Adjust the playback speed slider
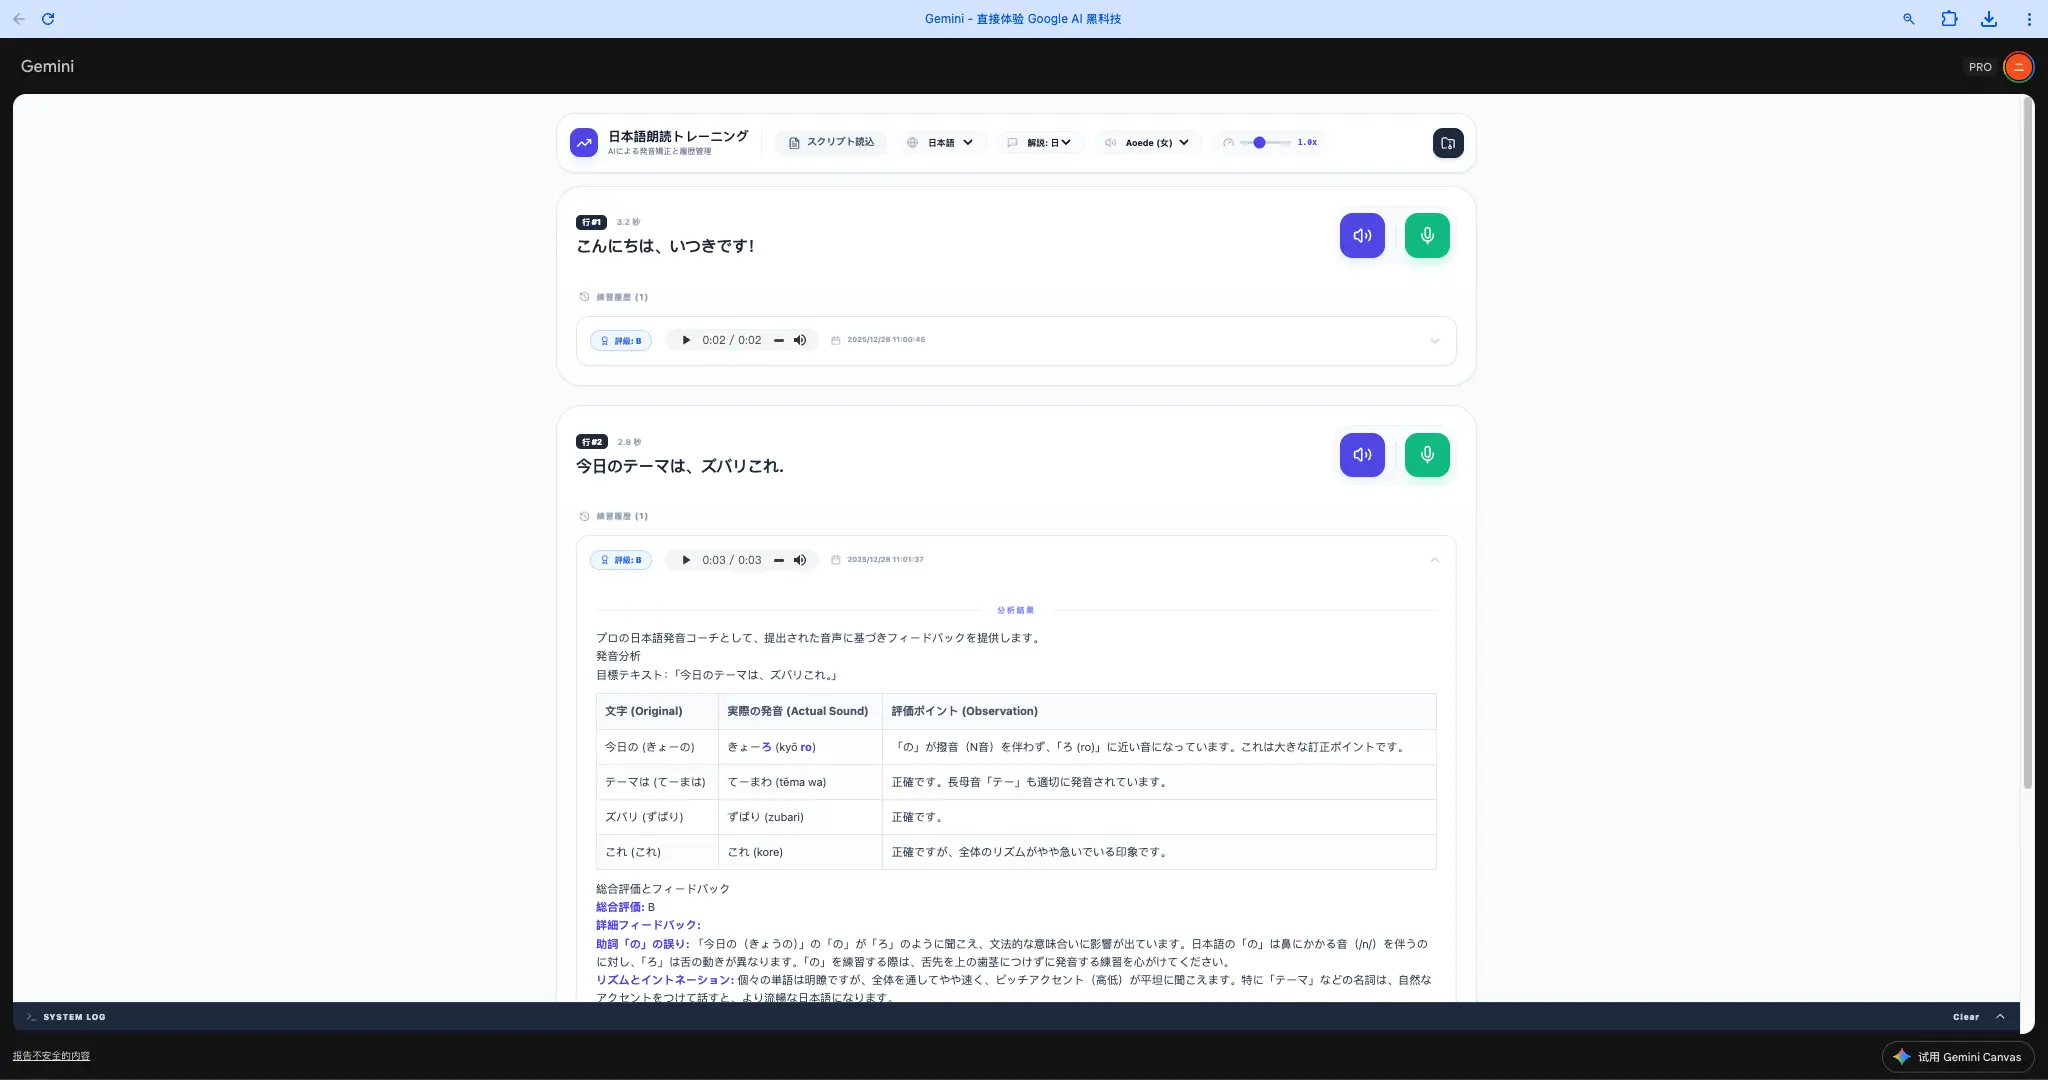 [x=1260, y=143]
